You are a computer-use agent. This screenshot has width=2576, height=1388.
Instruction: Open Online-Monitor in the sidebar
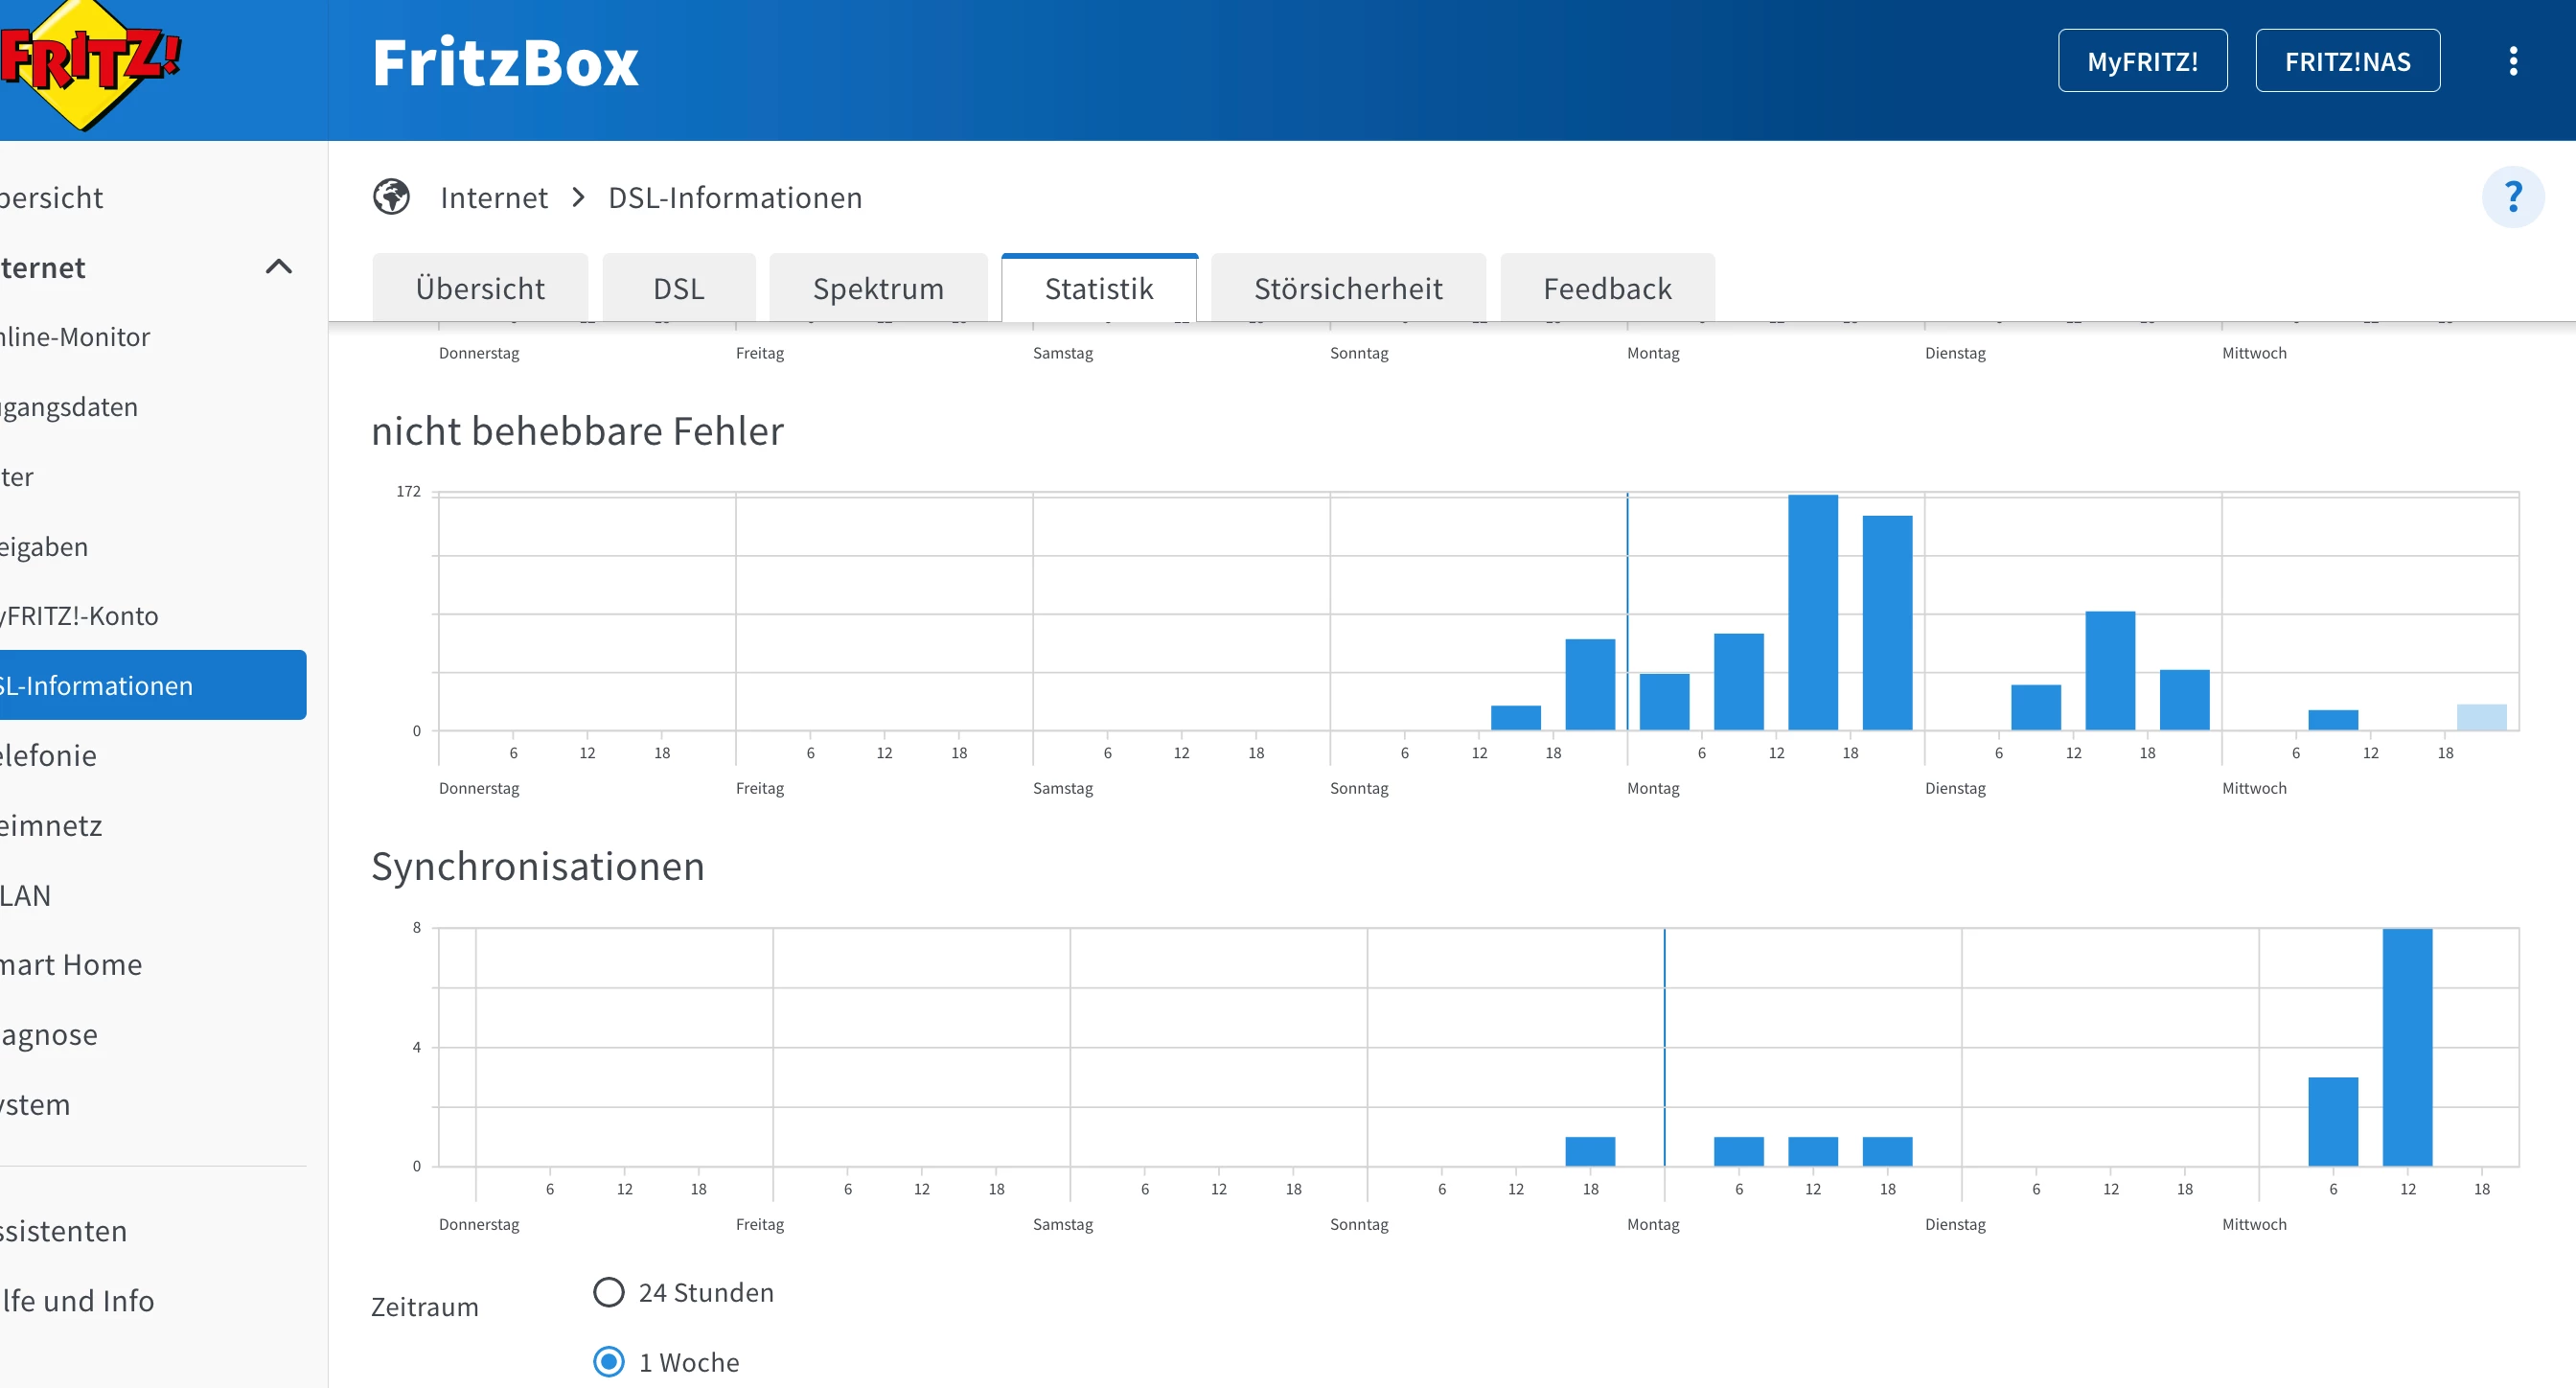[x=75, y=337]
